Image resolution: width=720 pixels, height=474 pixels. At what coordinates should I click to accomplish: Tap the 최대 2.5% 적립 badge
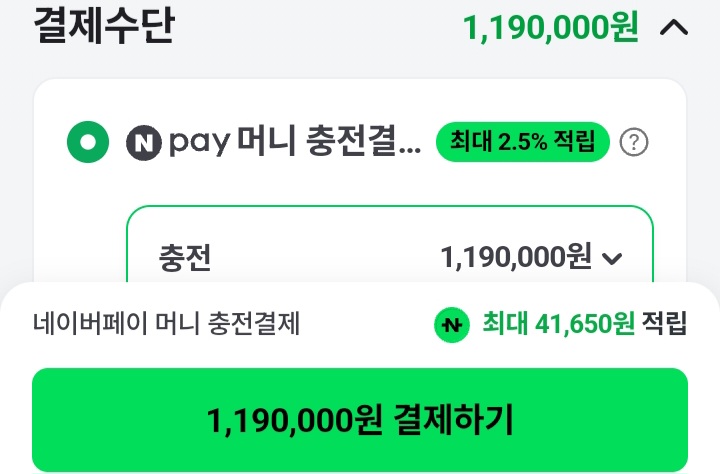click(x=523, y=142)
